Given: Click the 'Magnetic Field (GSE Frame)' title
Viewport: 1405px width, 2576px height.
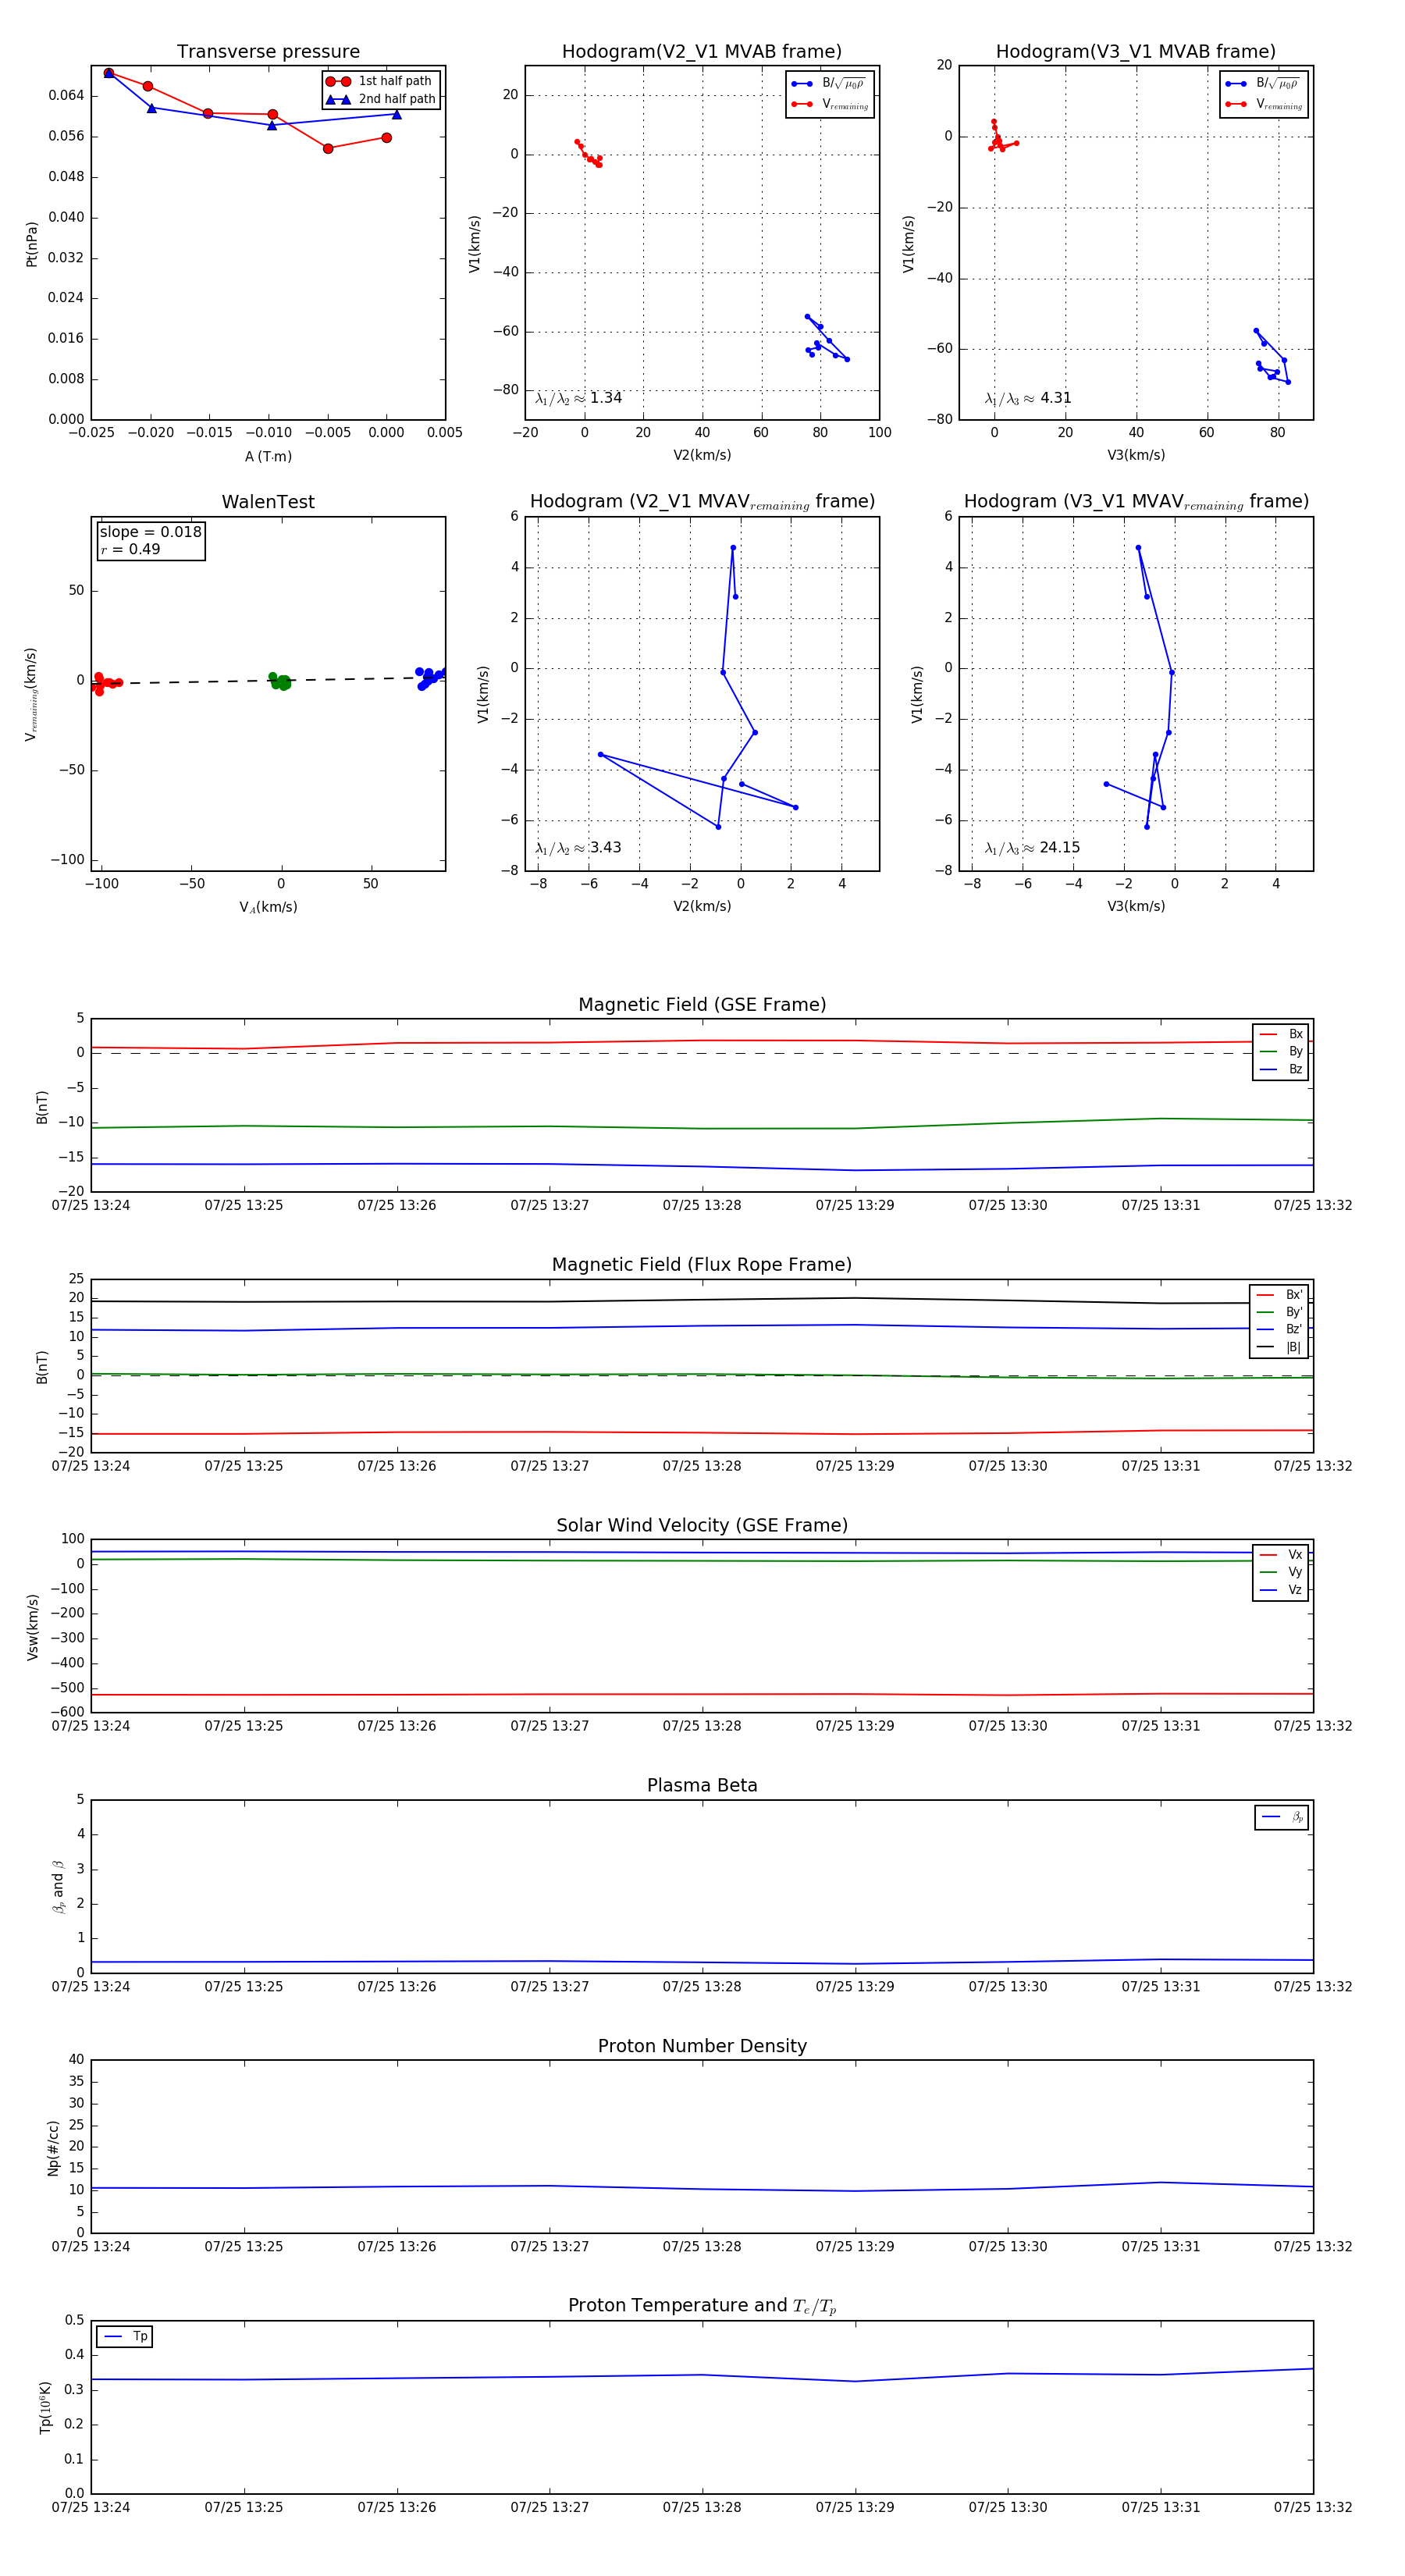Looking at the screenshot, I should coord(702,1005).
